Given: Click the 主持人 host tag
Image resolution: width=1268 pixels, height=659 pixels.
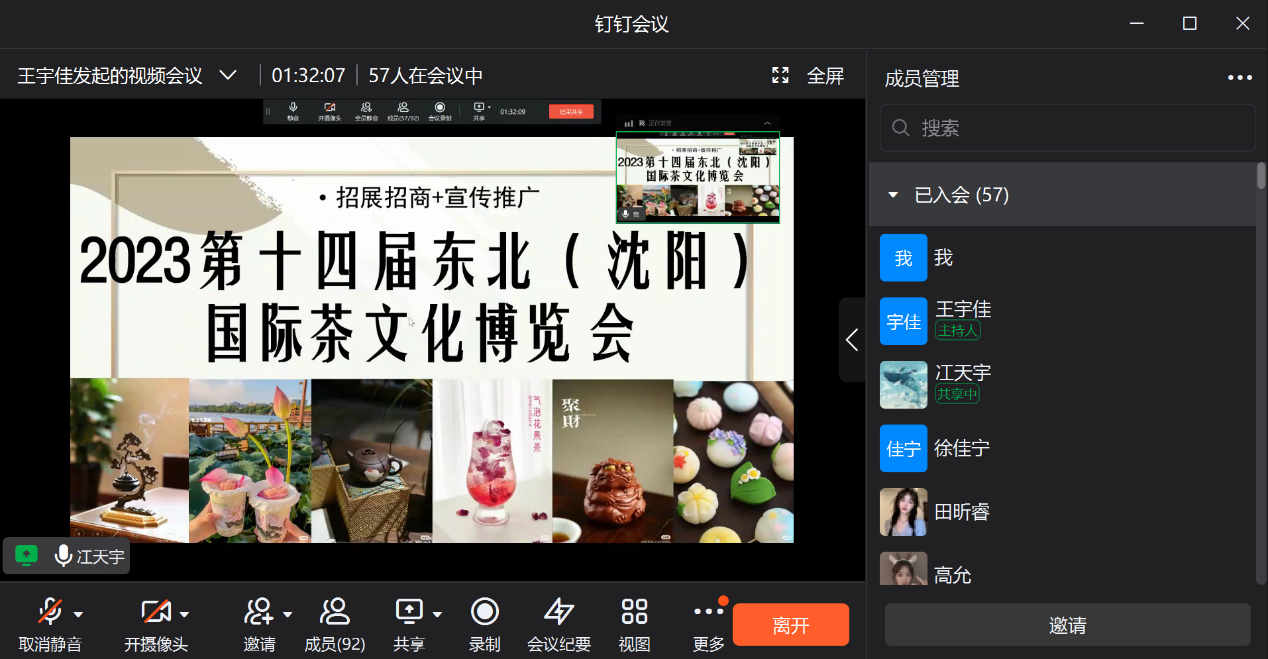Looking at the screenshot, I should coord(958,331).
